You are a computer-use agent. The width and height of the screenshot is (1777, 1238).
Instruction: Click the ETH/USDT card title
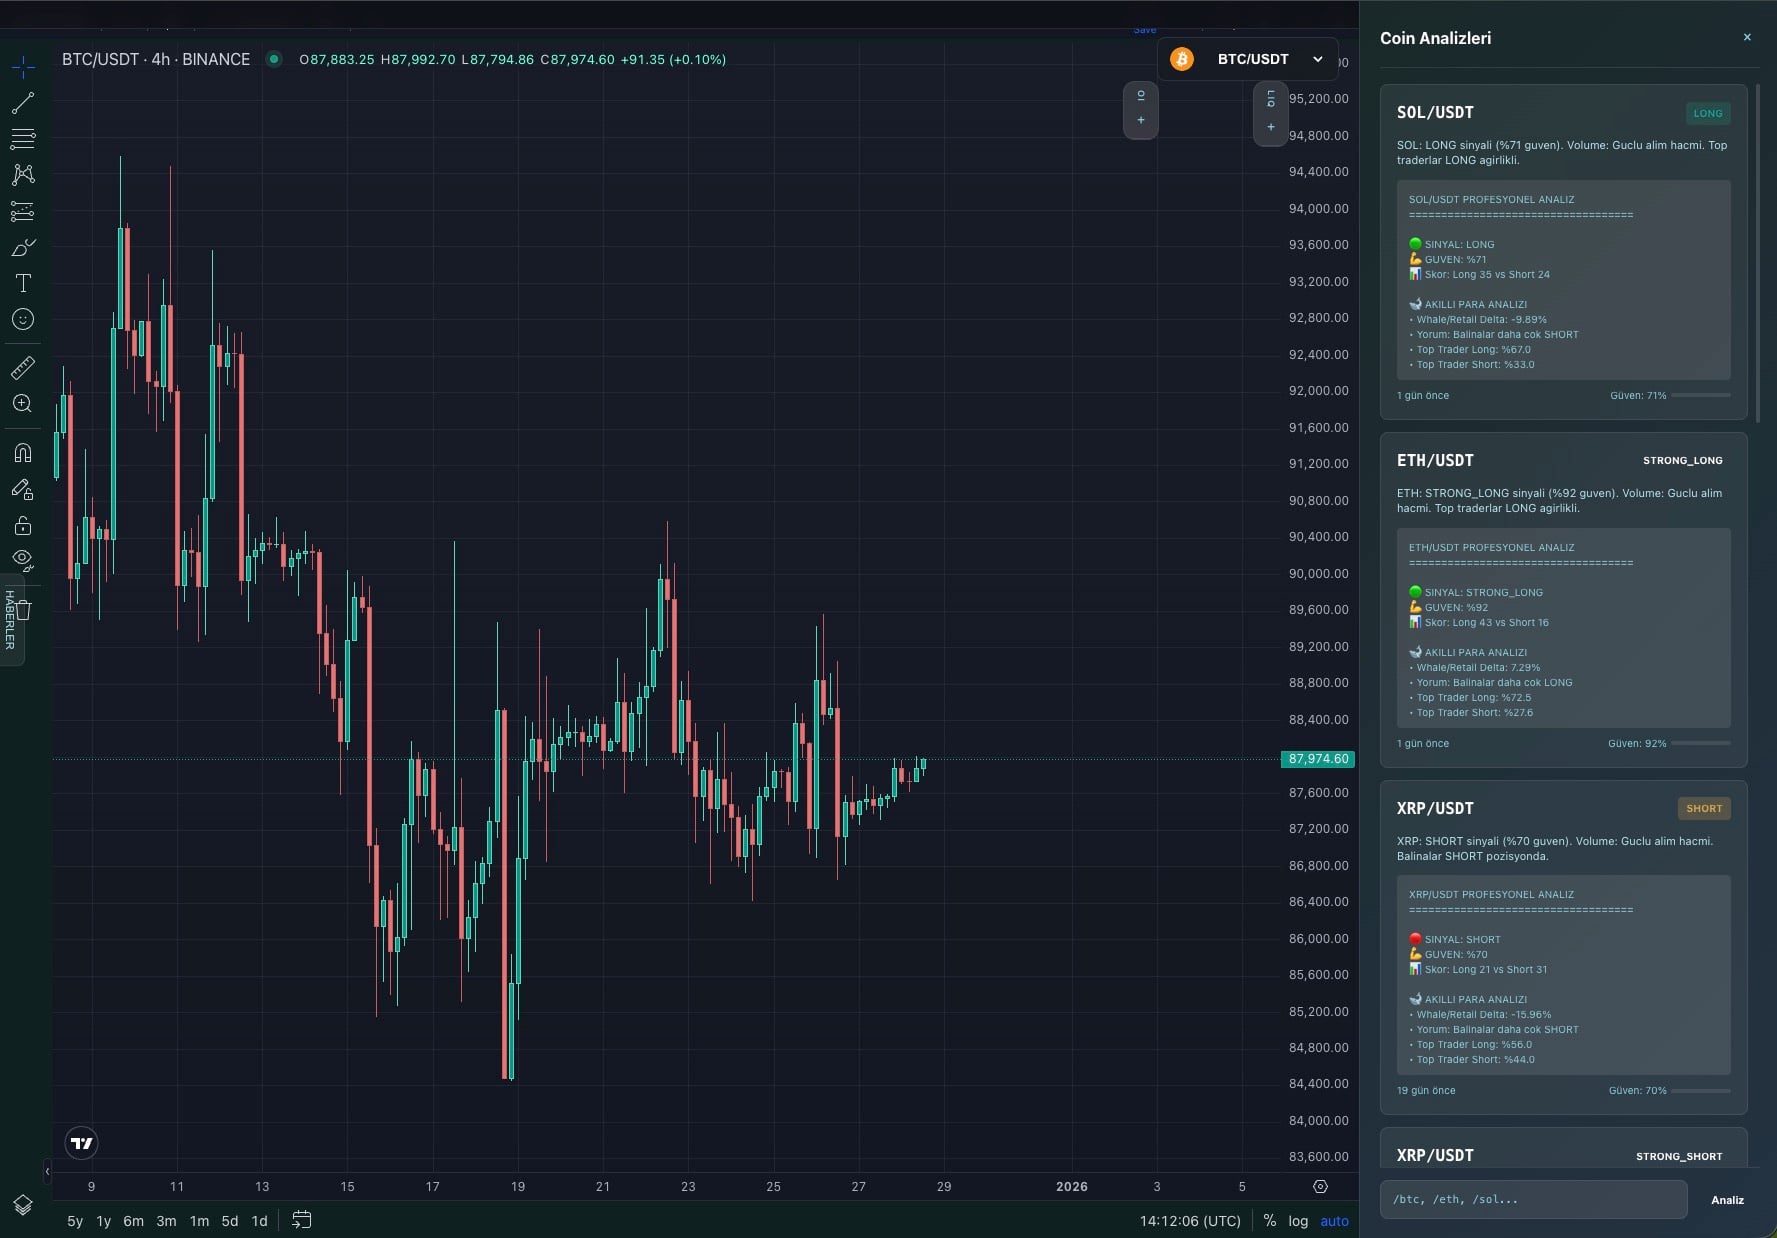coord(1435,461)
